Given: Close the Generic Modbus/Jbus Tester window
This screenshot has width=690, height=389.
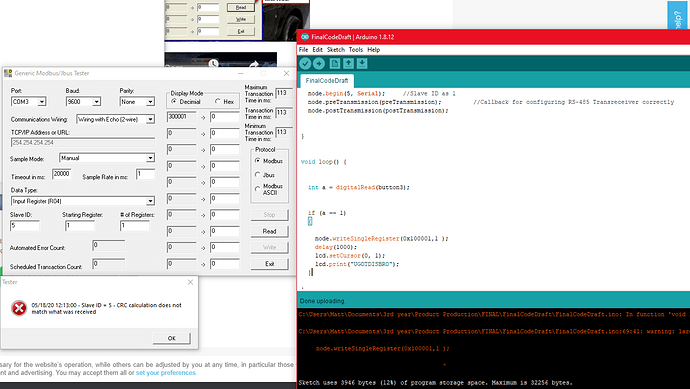Looking at the screenshot, I should click(286, 73).
